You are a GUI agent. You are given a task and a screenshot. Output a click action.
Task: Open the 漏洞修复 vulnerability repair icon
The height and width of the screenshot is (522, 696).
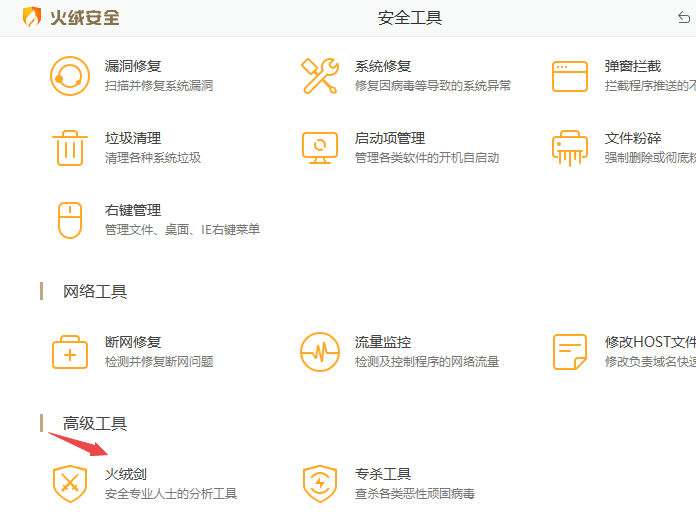coord(70,76)
